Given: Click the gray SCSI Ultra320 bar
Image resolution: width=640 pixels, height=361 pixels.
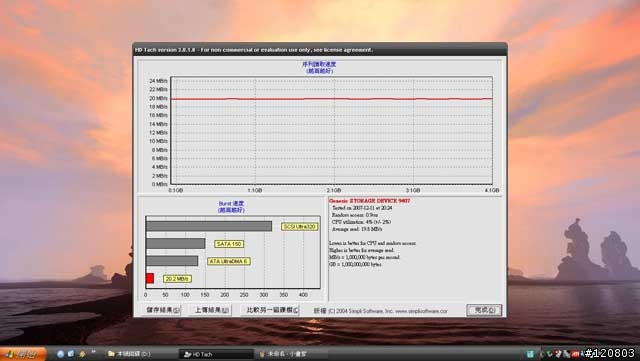Looking at the screenshot, I should tap(209, 226).
